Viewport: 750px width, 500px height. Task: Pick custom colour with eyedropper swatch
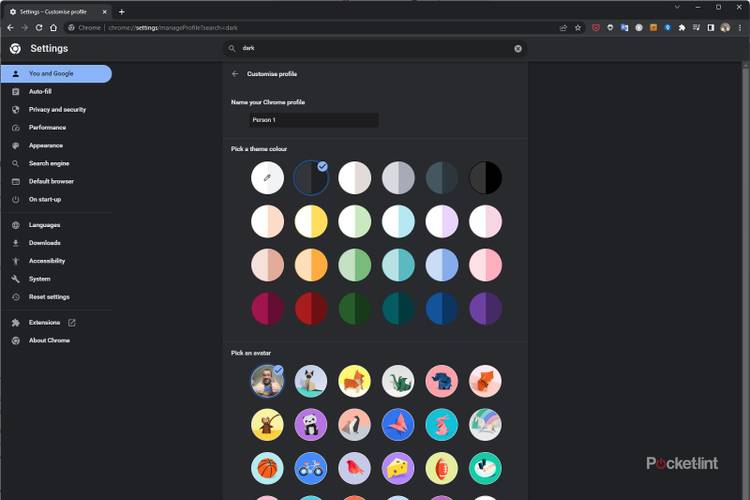[267, 178]
